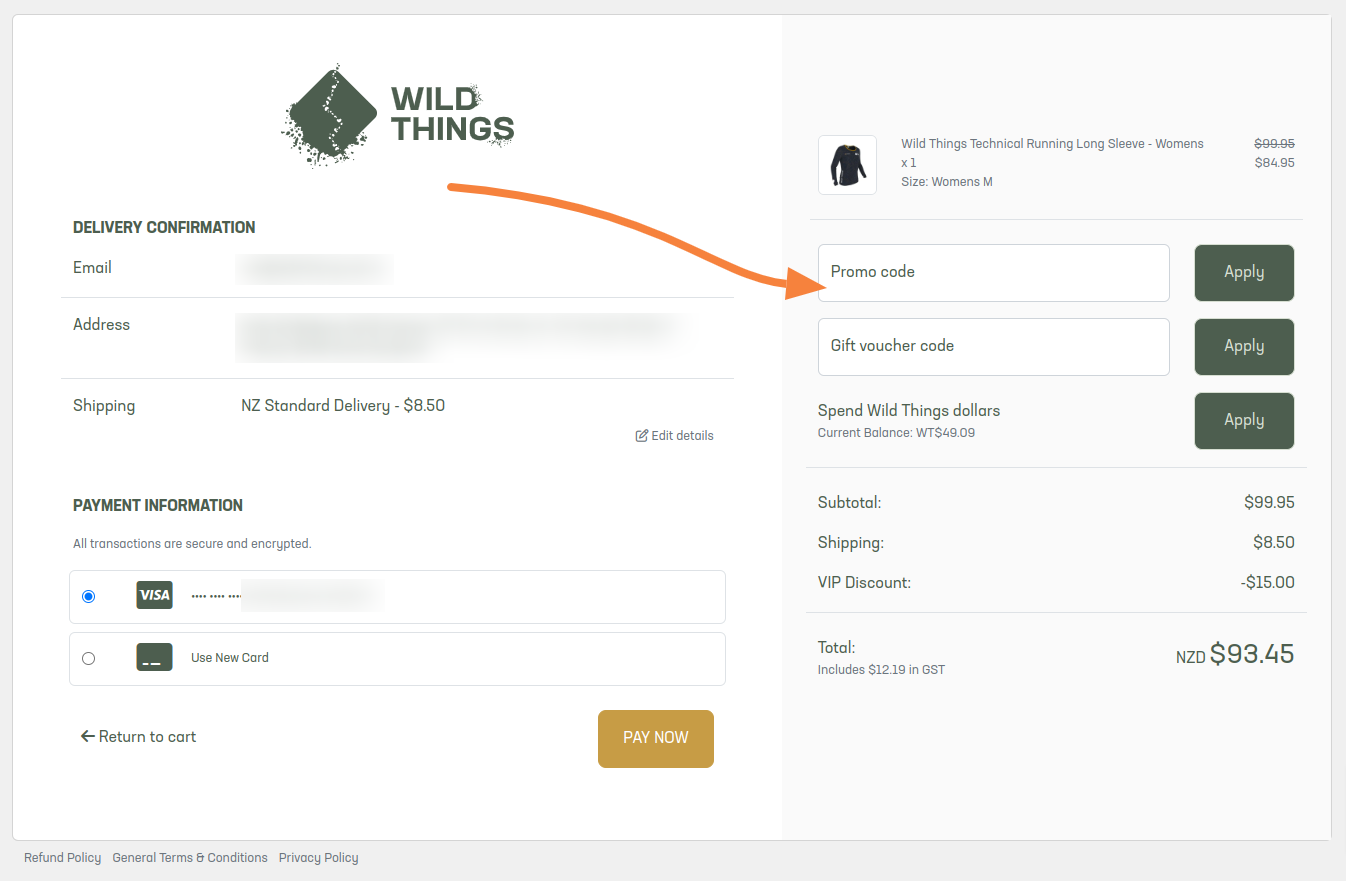
Task: Click the edit pencil icon beside Edit details
Action: [642, 436]
